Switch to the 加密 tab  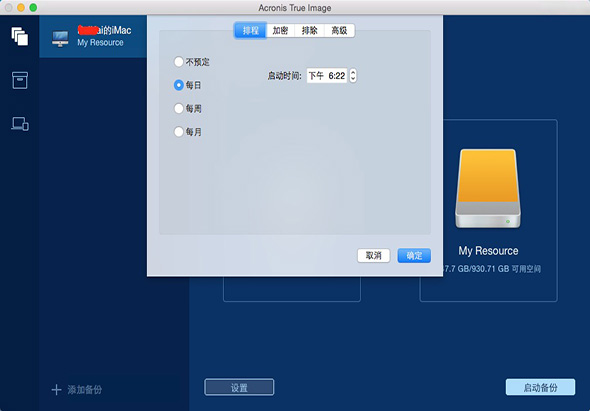pyautogui.click(x=280, y=30)
